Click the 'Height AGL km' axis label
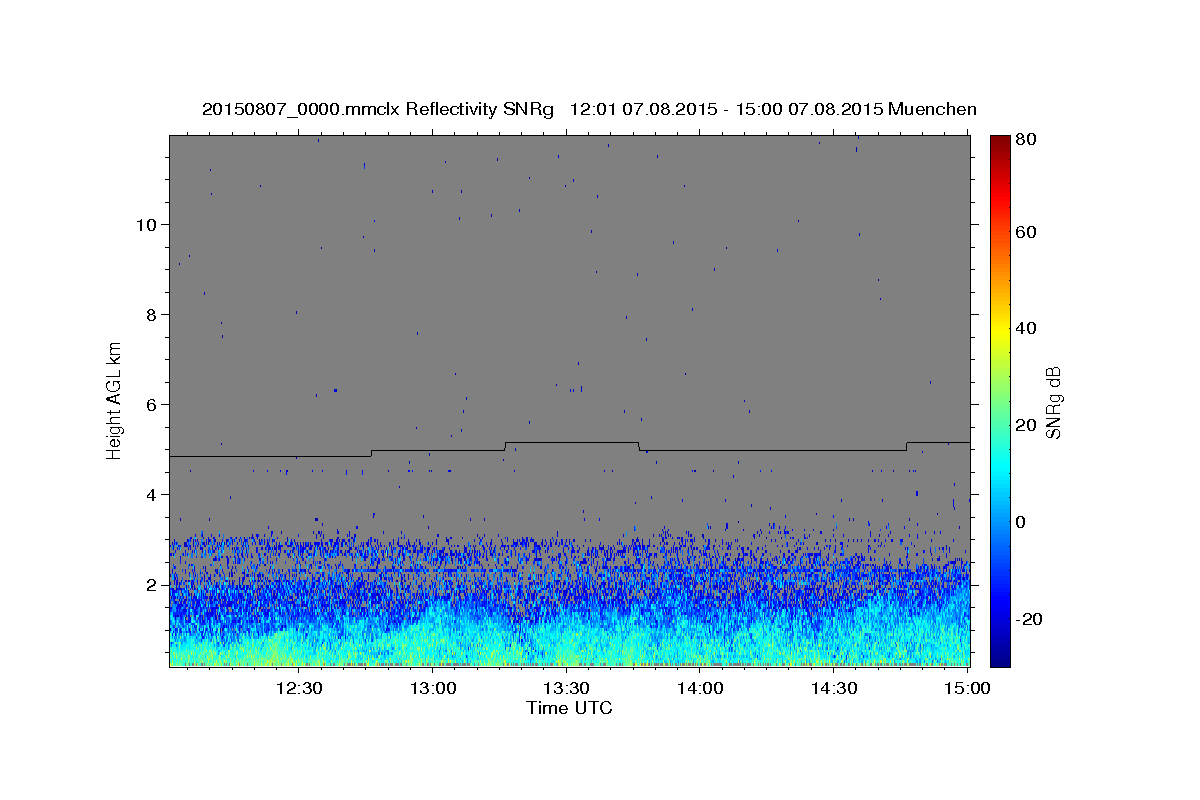The width and height of the screenshot is (1200, 800). 115,400
